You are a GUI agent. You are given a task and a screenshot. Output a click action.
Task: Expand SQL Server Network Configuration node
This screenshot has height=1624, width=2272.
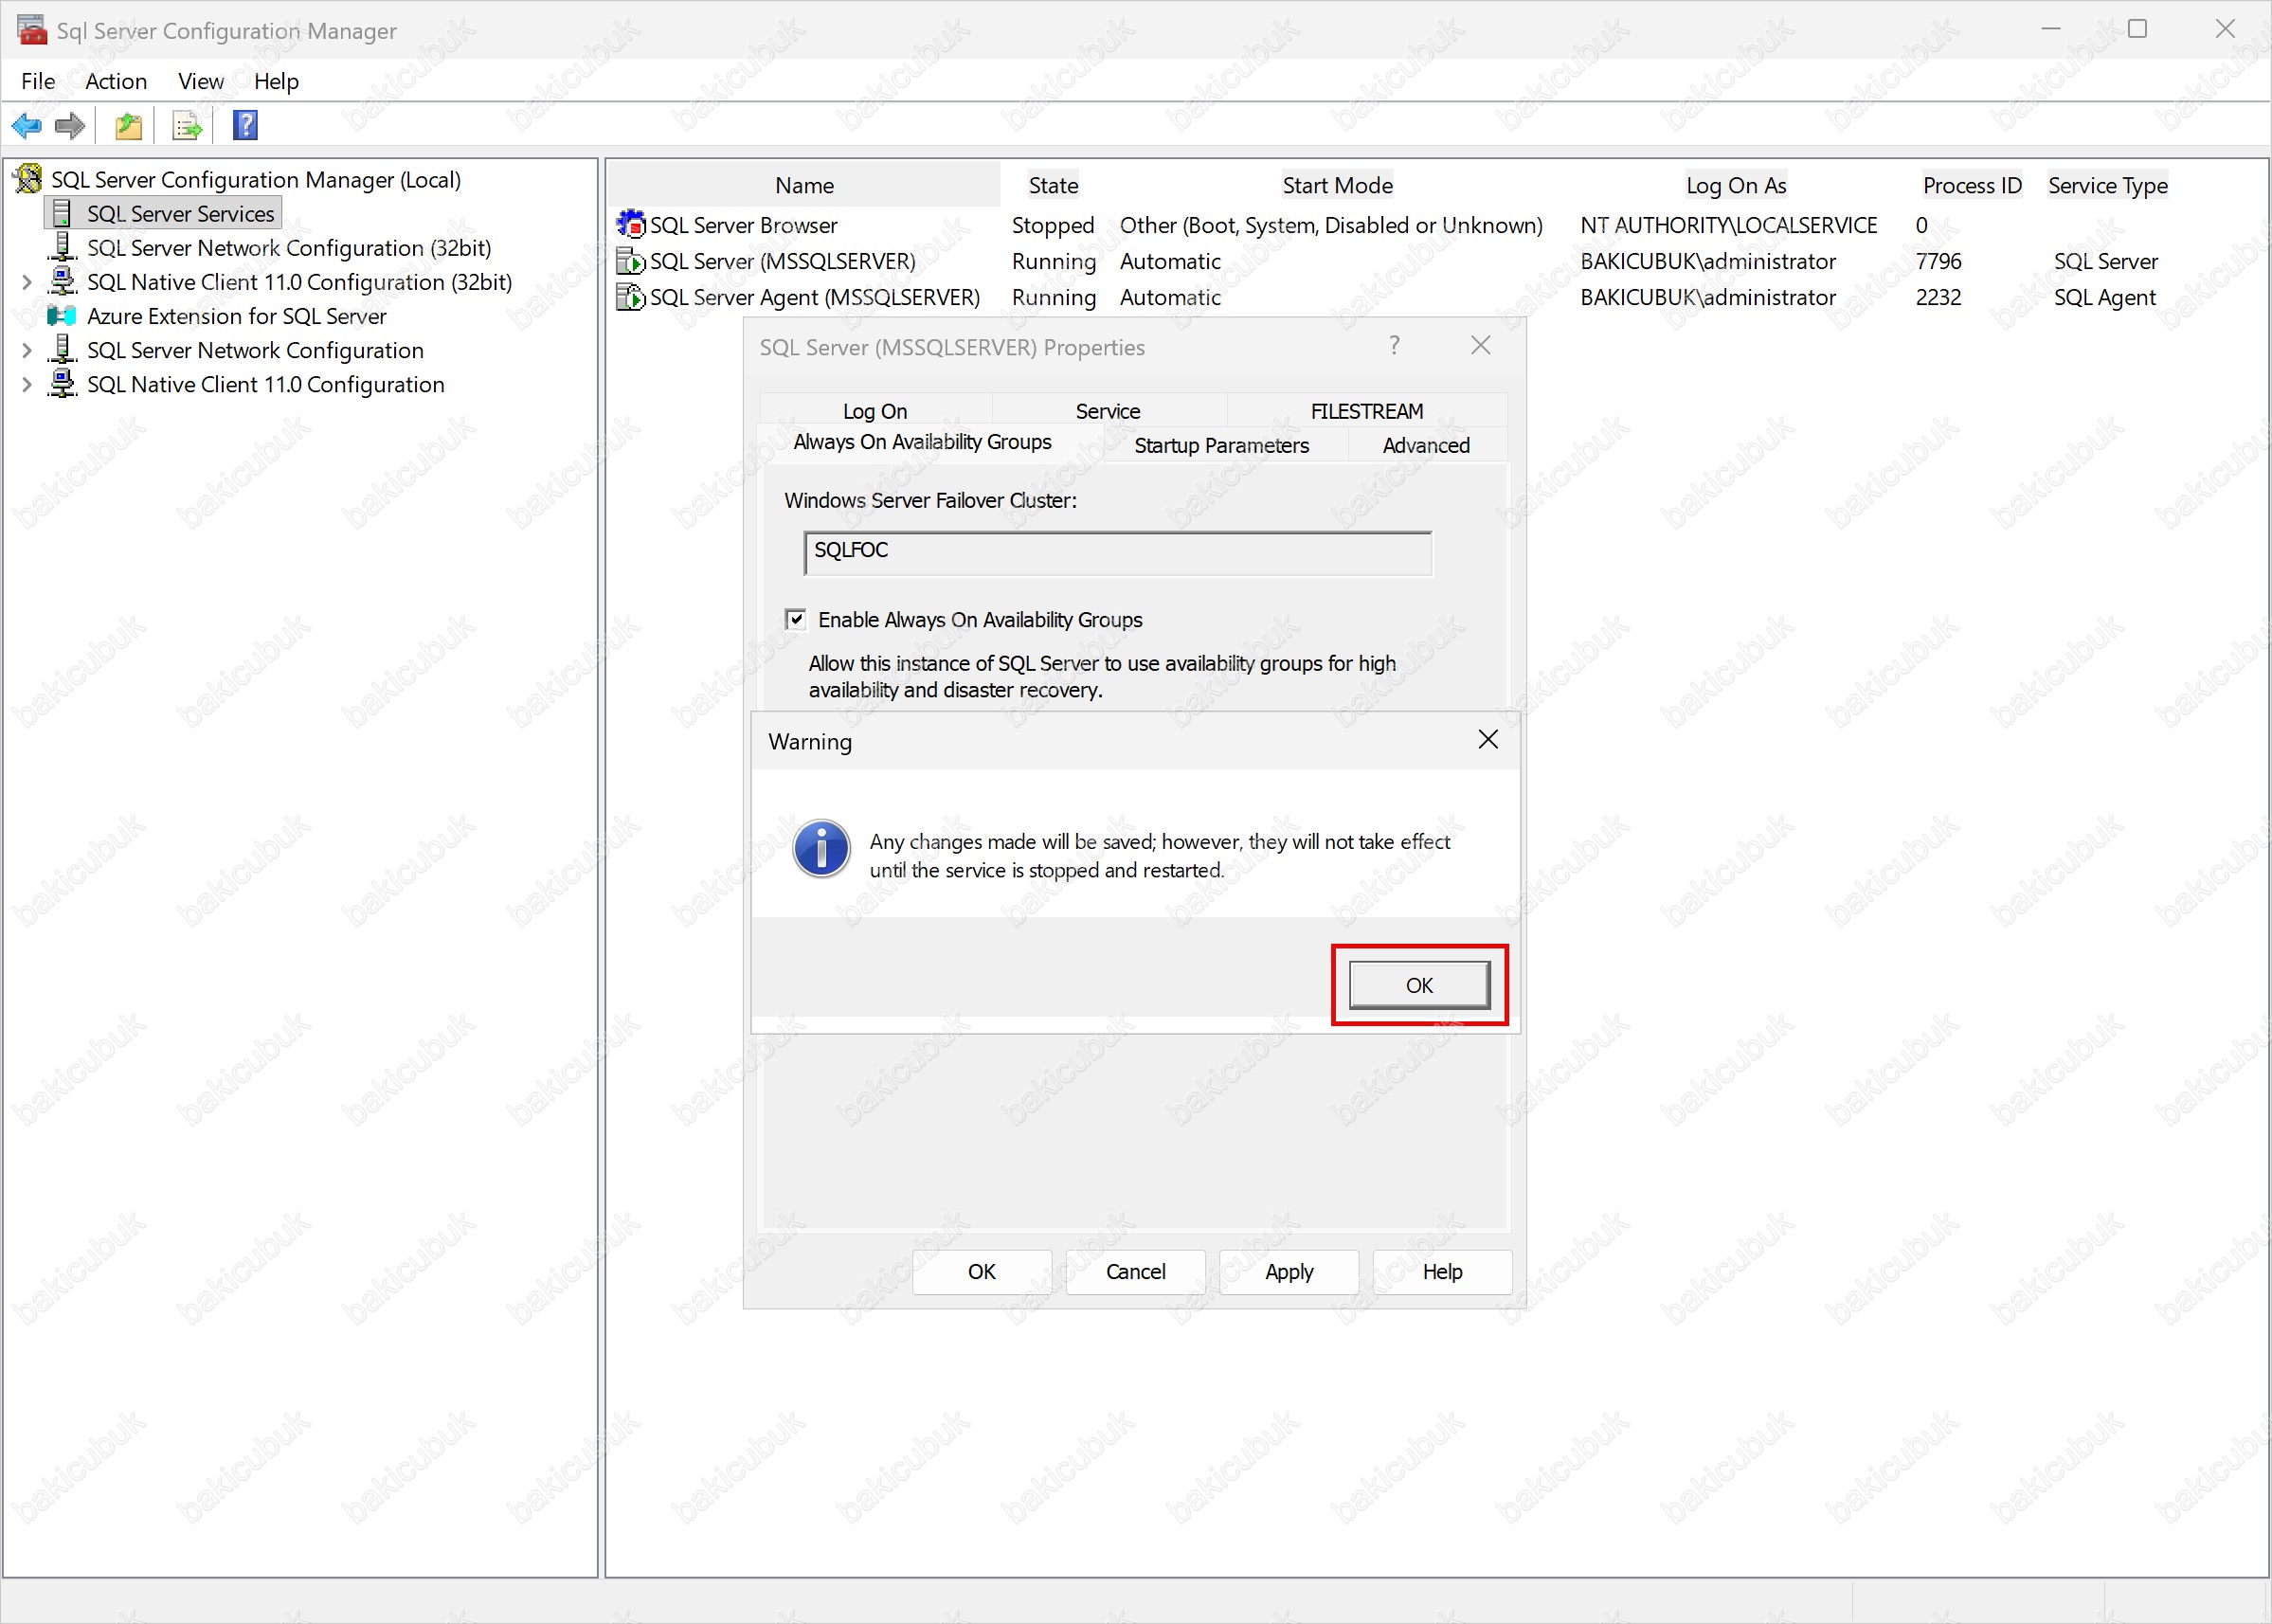[x=27, y=351]
